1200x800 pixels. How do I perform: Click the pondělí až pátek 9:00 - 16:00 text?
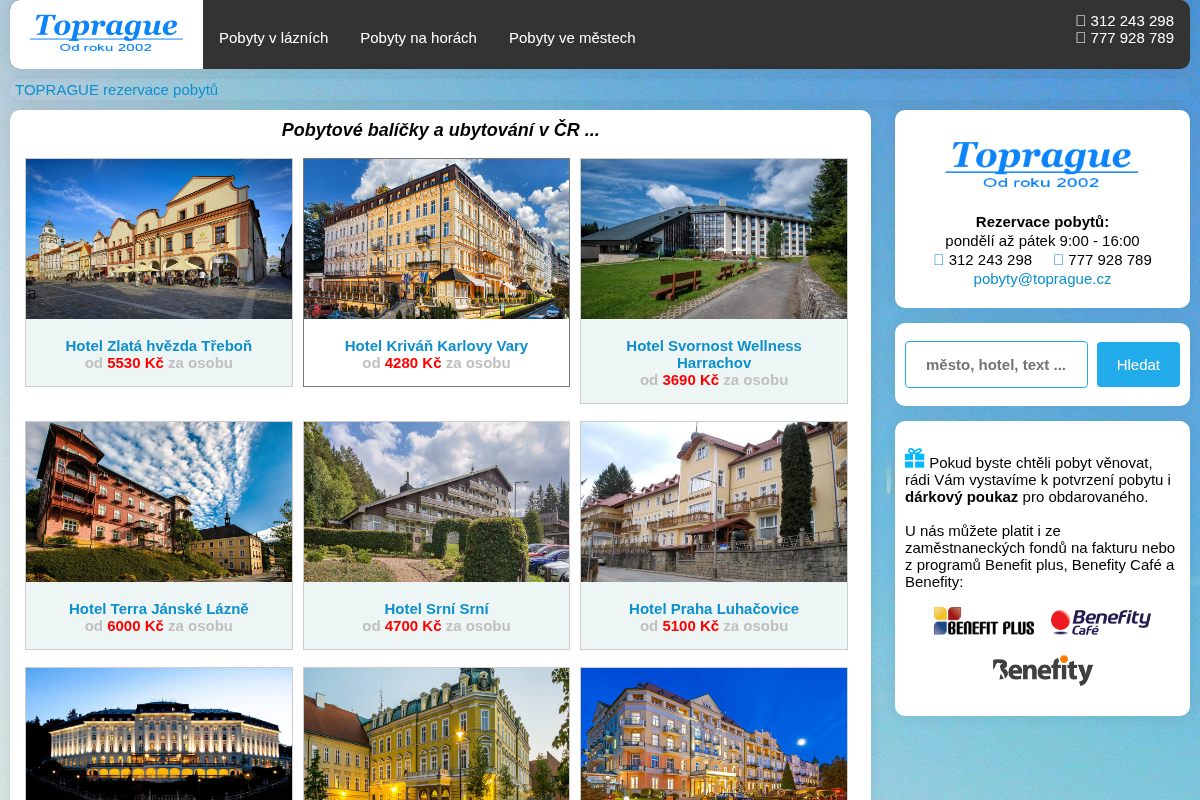1042,241
